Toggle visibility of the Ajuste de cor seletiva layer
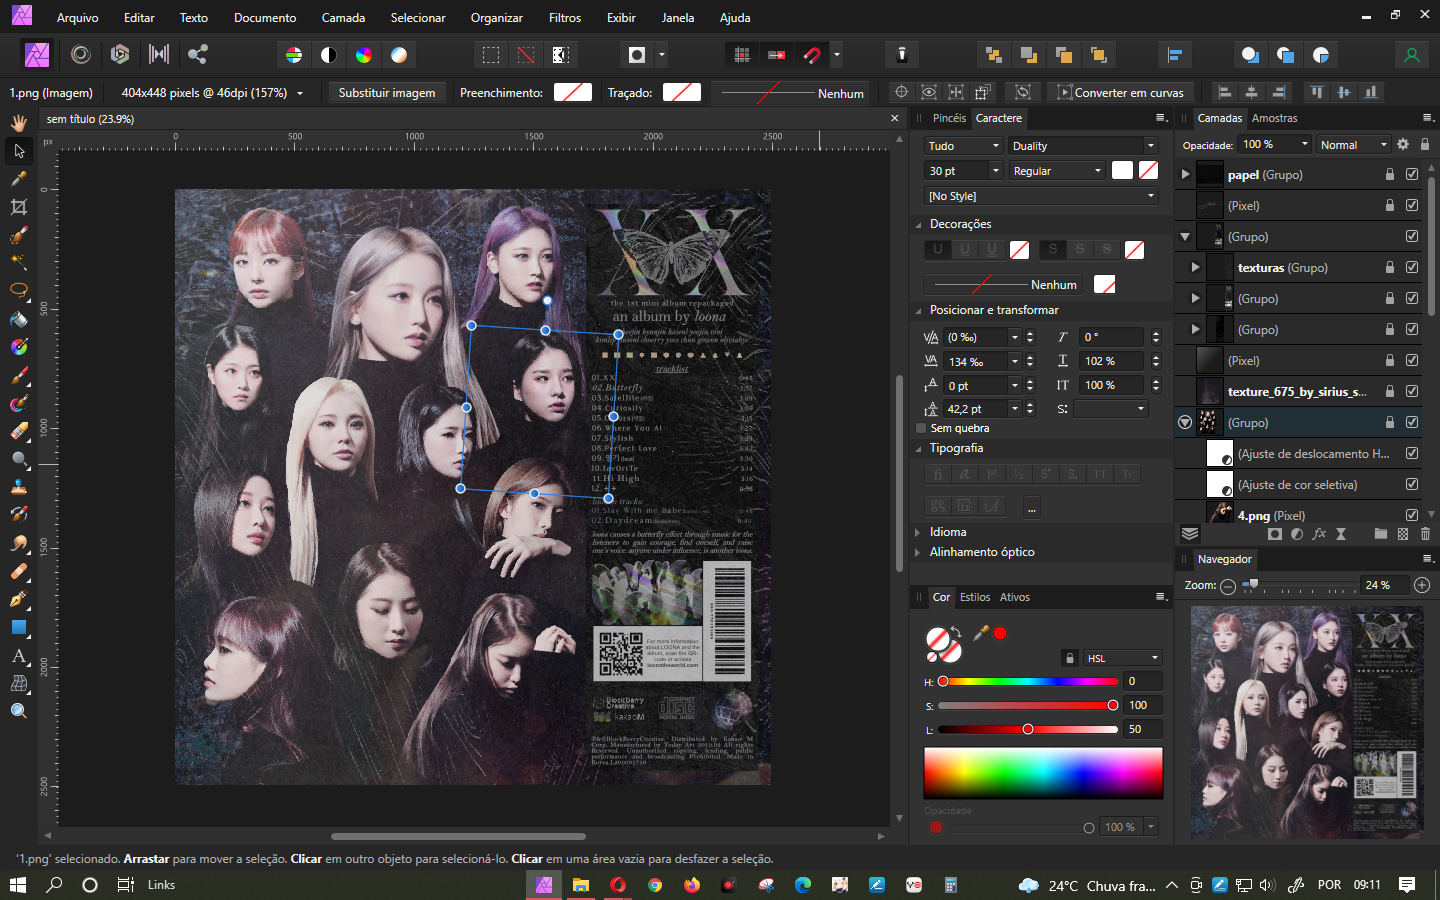 (x=1412, y=484)
